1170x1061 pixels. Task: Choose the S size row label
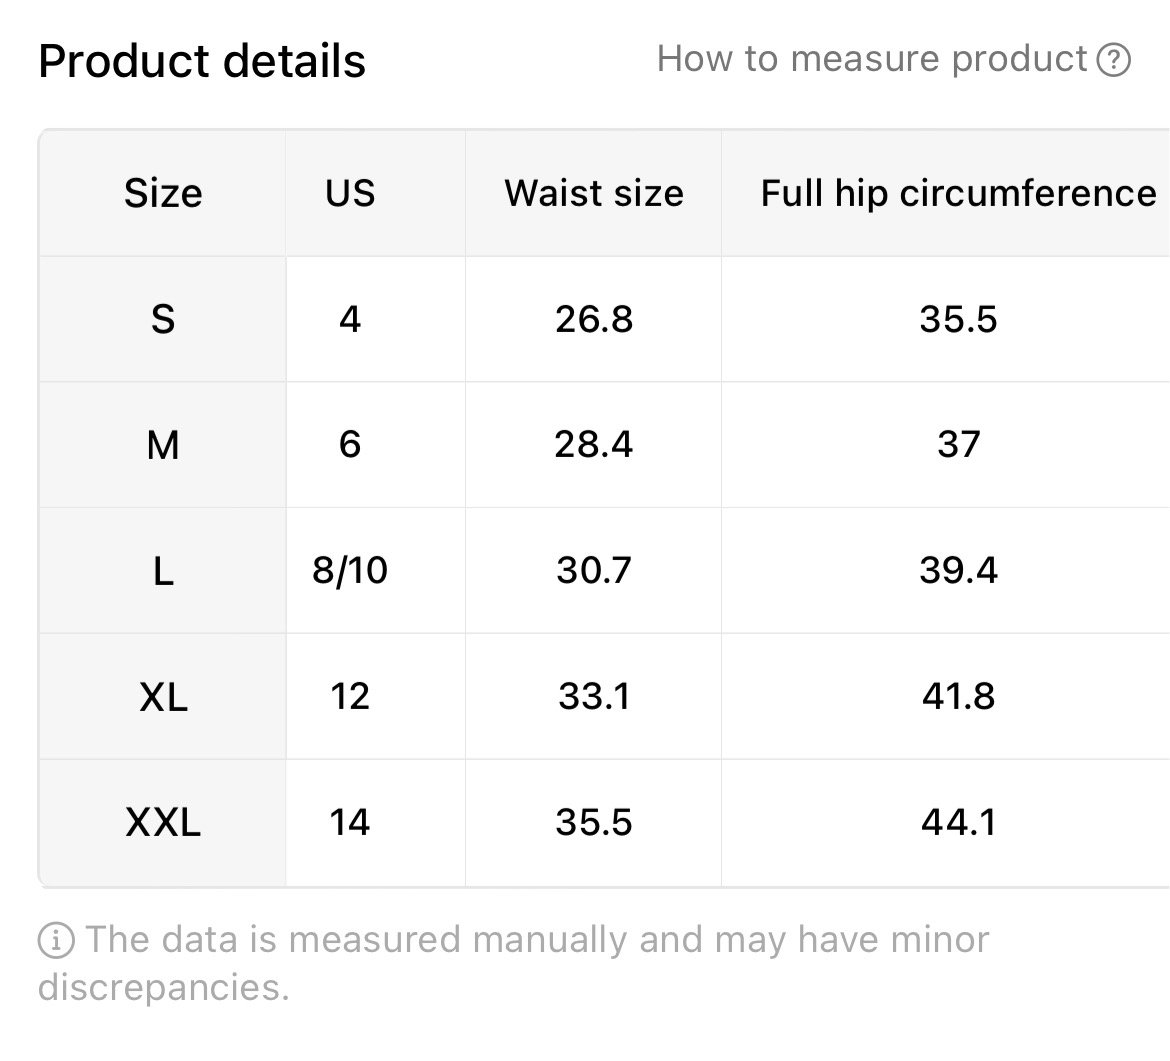pyautogui.click(x=163, y=319)
